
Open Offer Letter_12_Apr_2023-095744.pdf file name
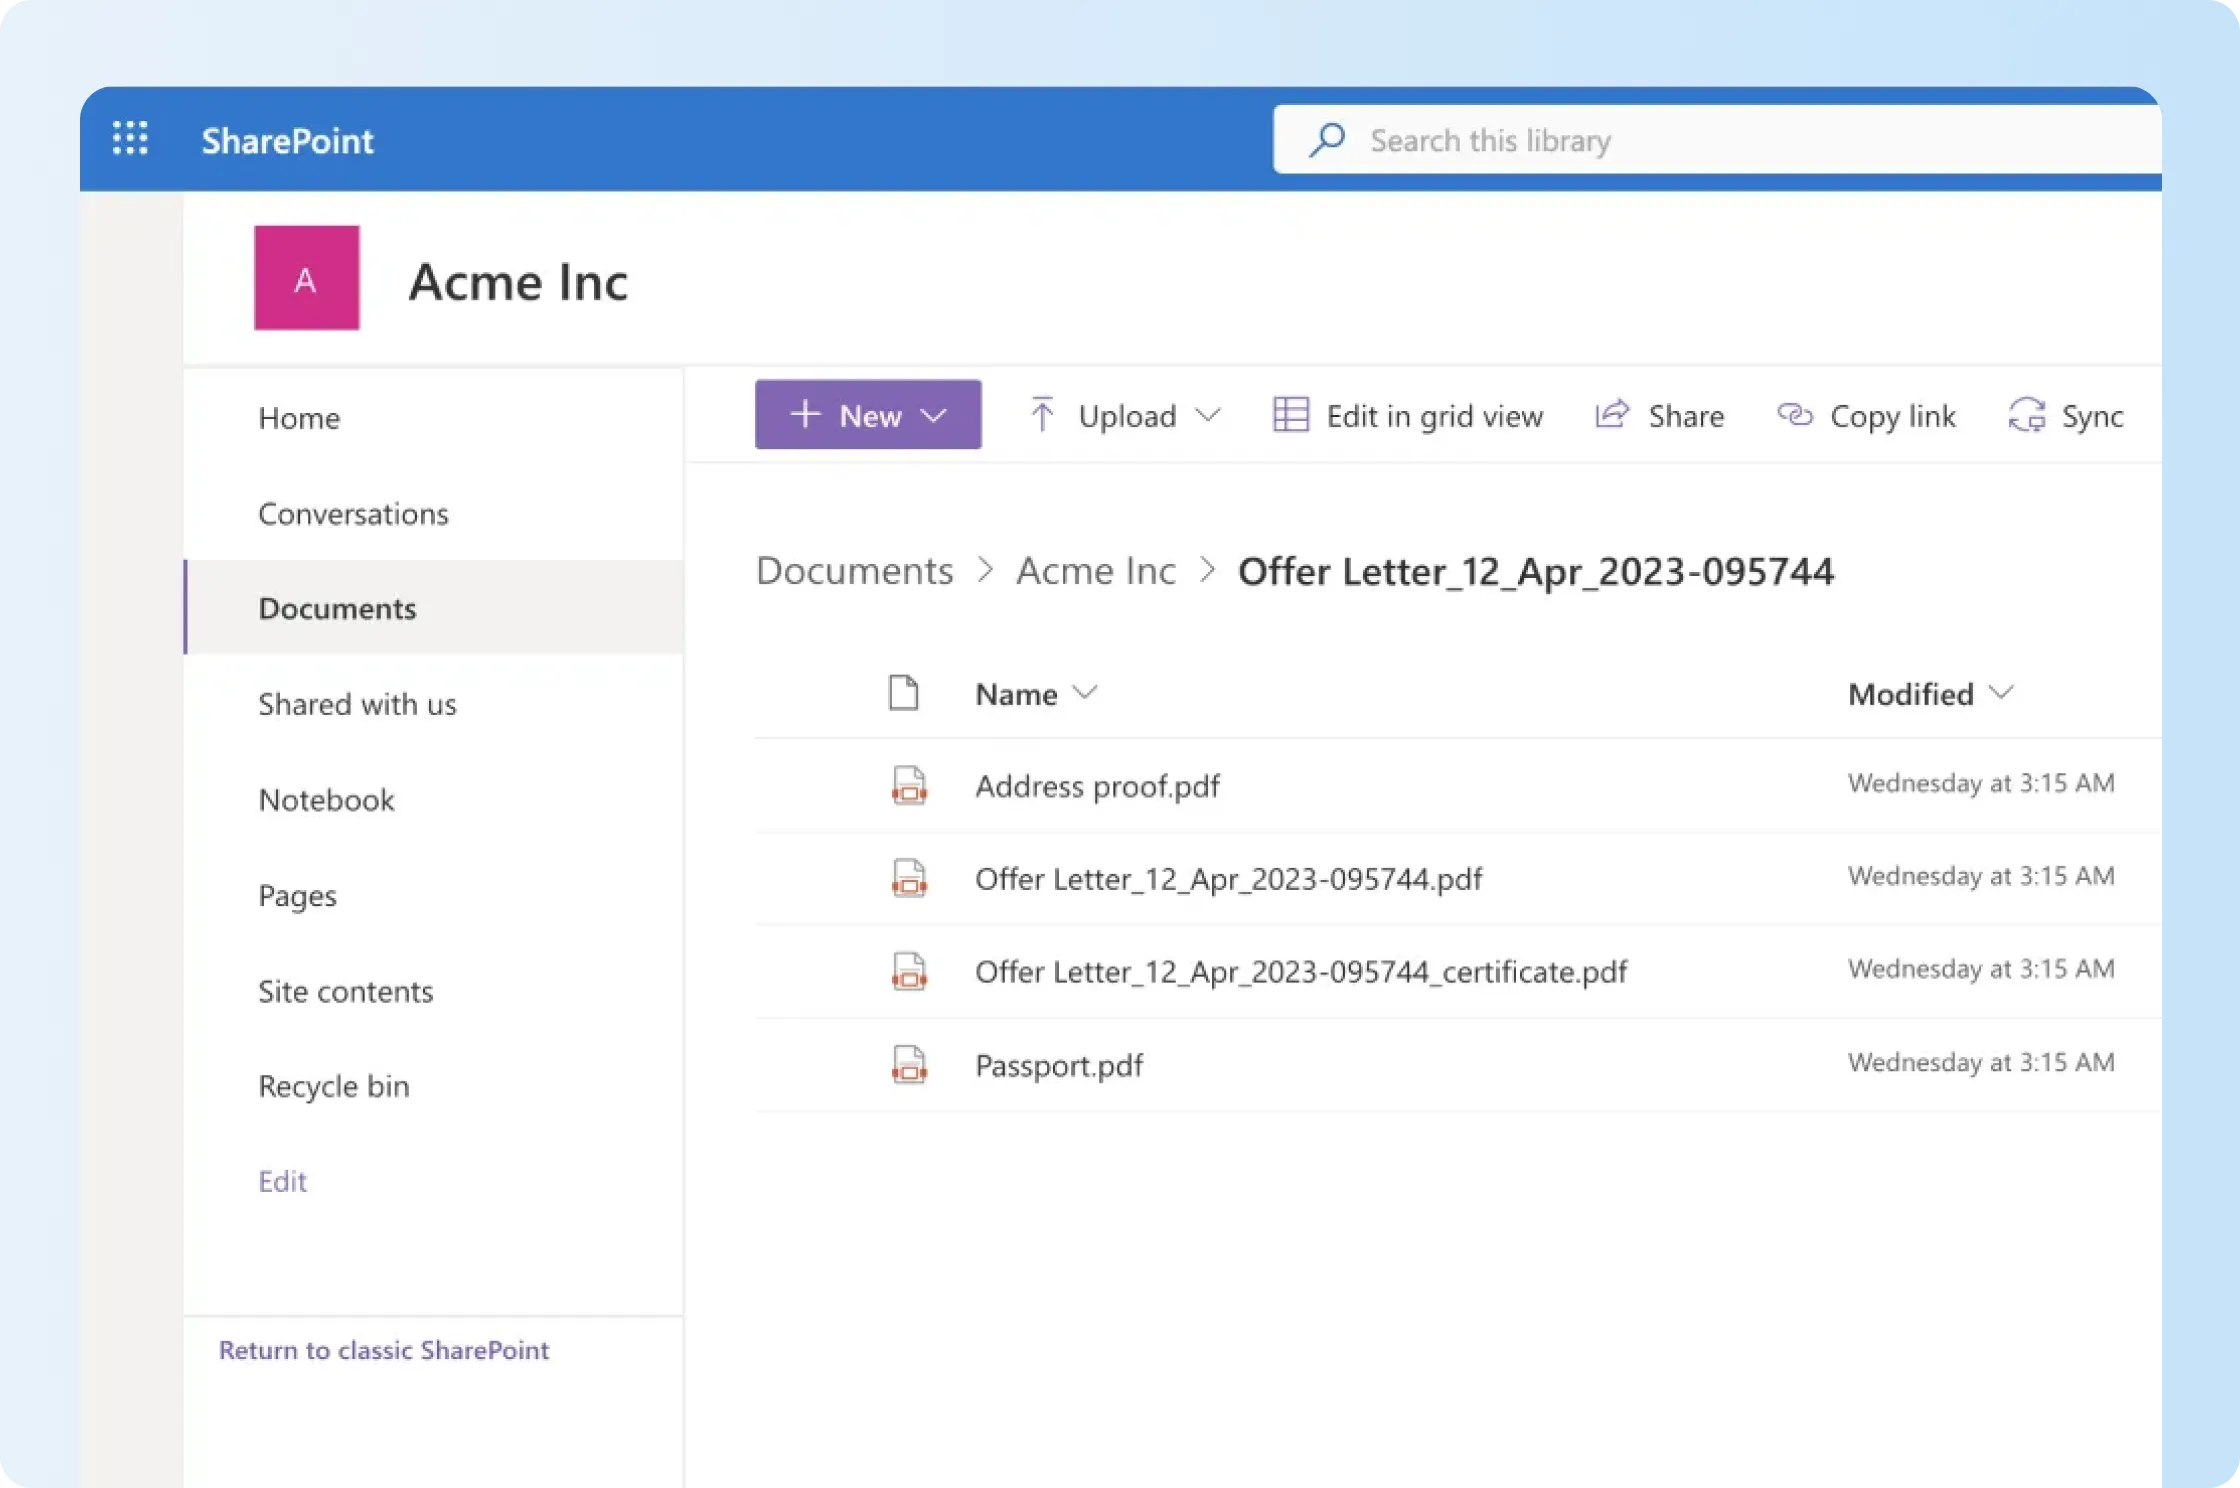[1228, 879]
